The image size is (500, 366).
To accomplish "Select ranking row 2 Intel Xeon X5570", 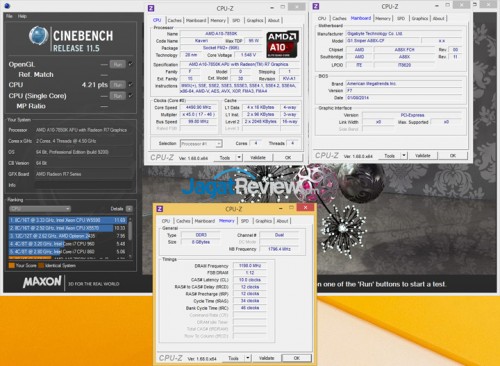I will [68, 228].
